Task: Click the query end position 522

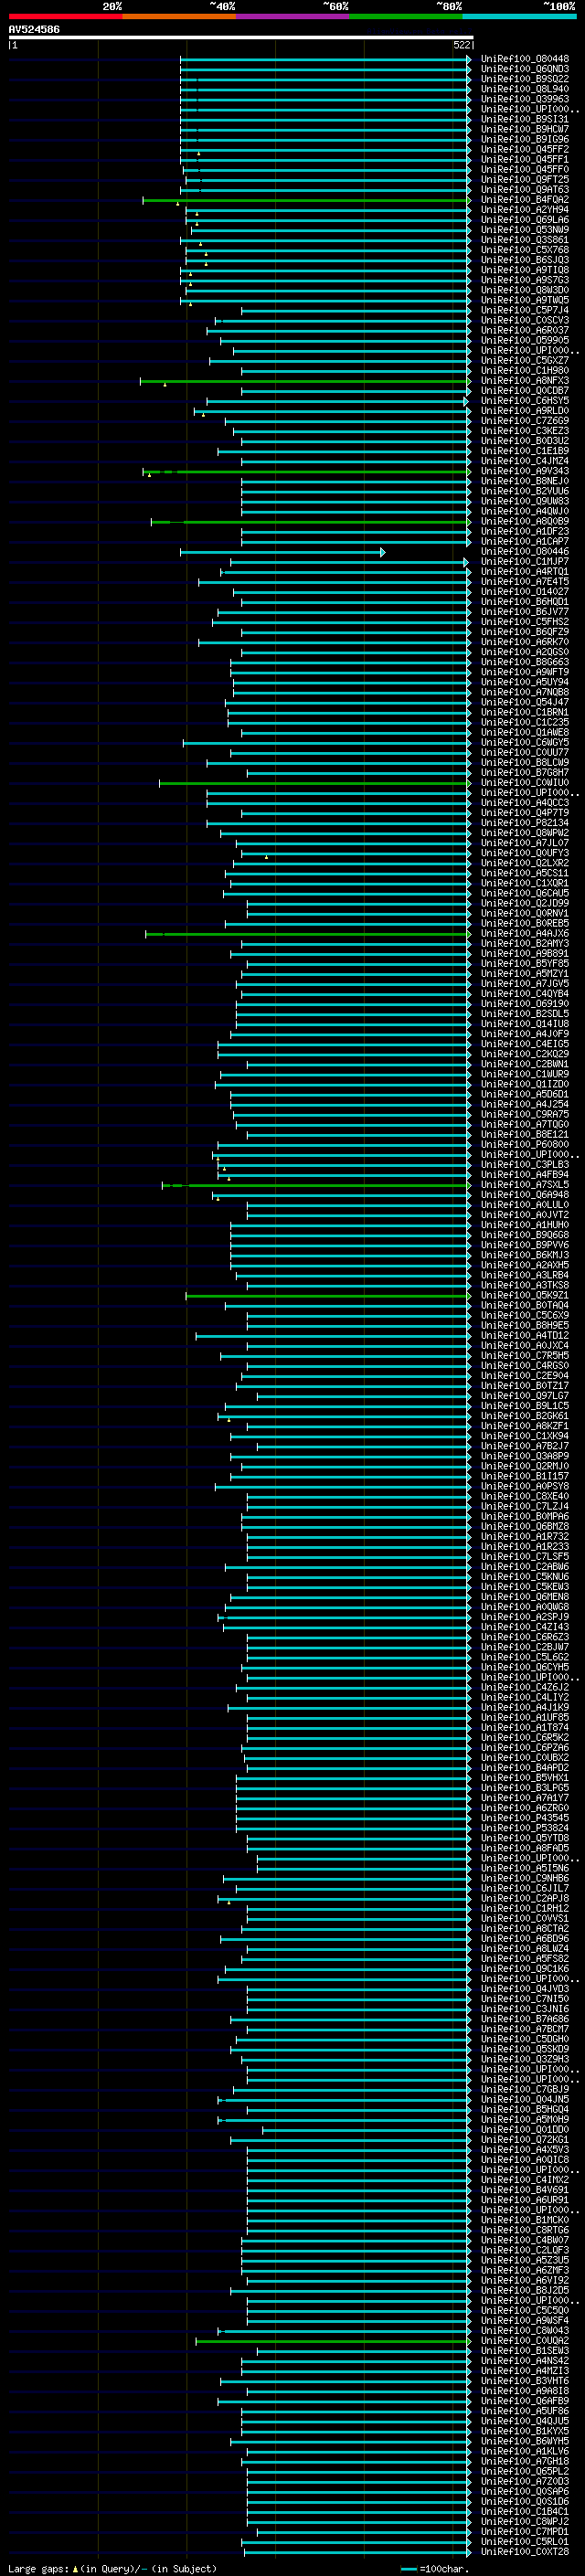Action: point(461,45)
